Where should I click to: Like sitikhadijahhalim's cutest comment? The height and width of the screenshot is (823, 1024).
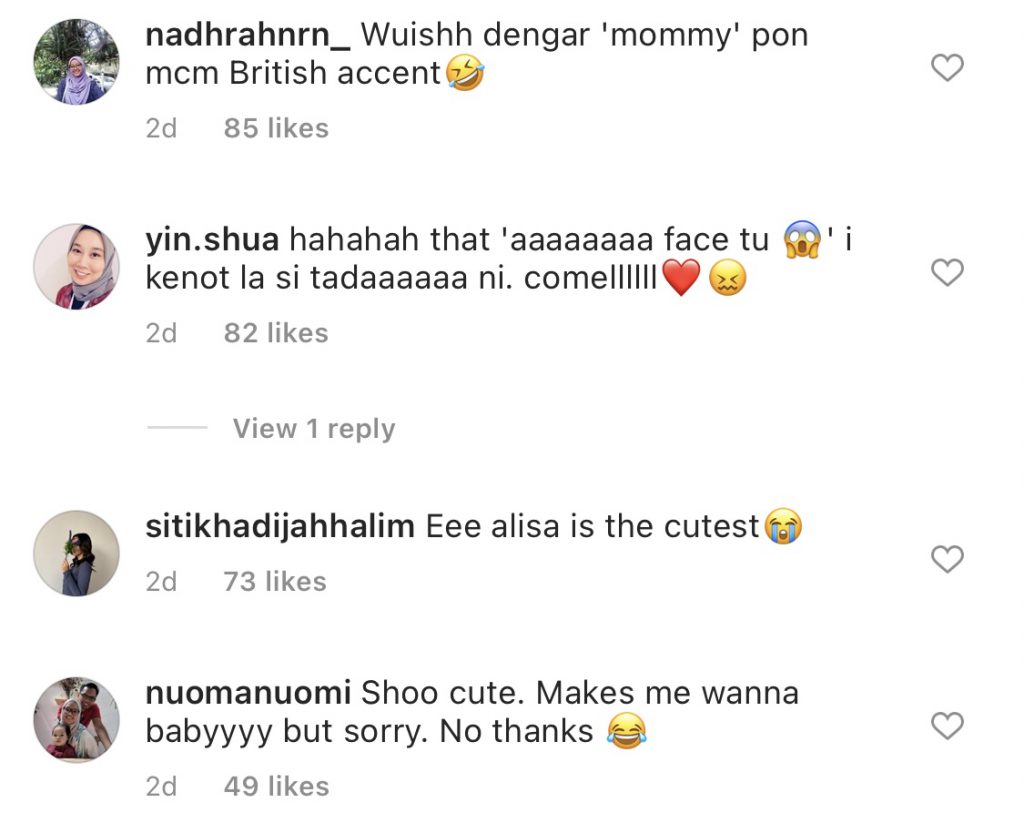click(x=947, y=559)
